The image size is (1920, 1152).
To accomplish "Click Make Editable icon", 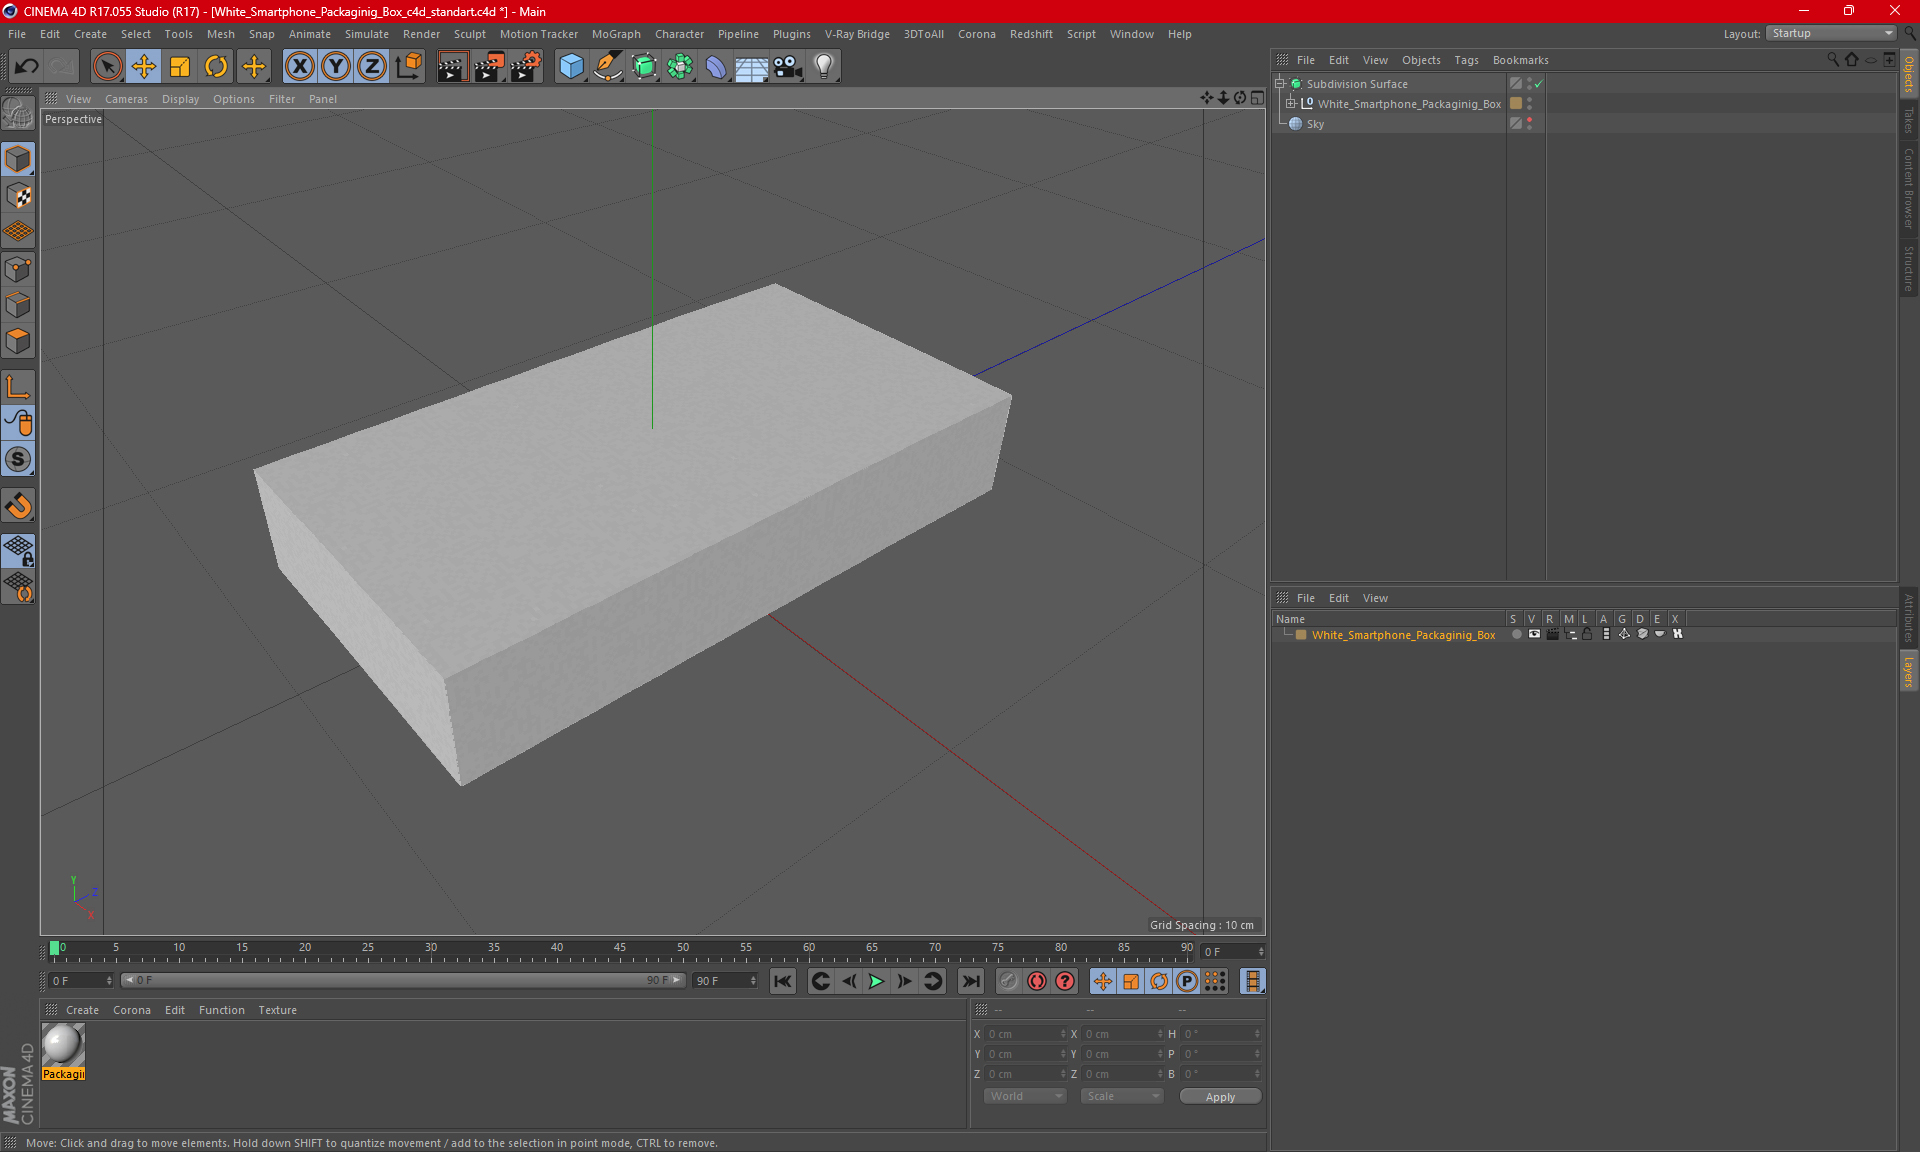I will coord(18,114).
